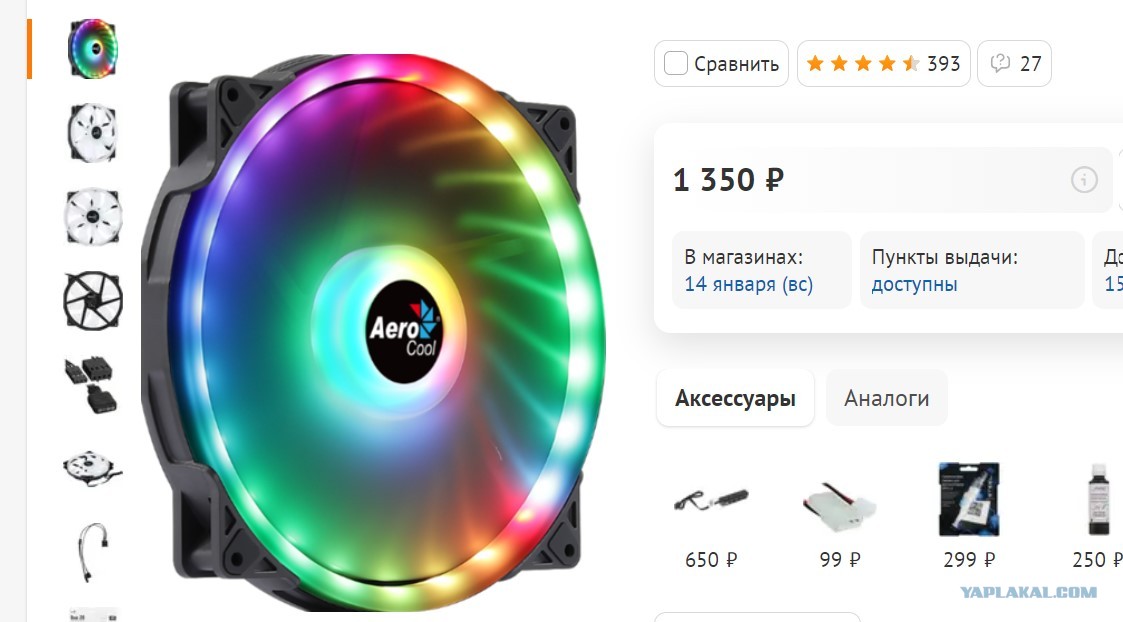
Task: Select the connectors thumbnail
Action: (x=92, y=386)
